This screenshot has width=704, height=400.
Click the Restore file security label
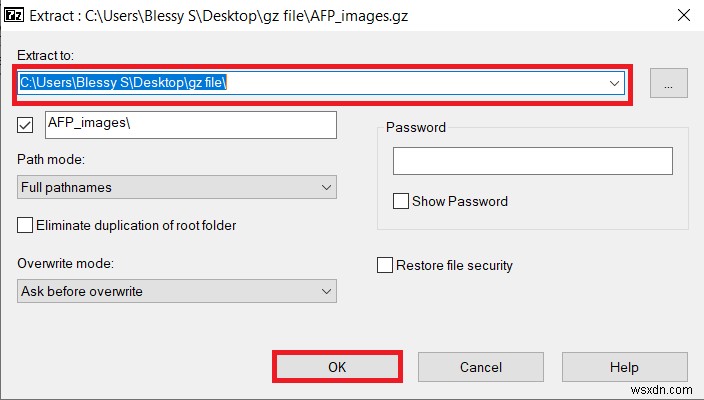pos(454,265)
